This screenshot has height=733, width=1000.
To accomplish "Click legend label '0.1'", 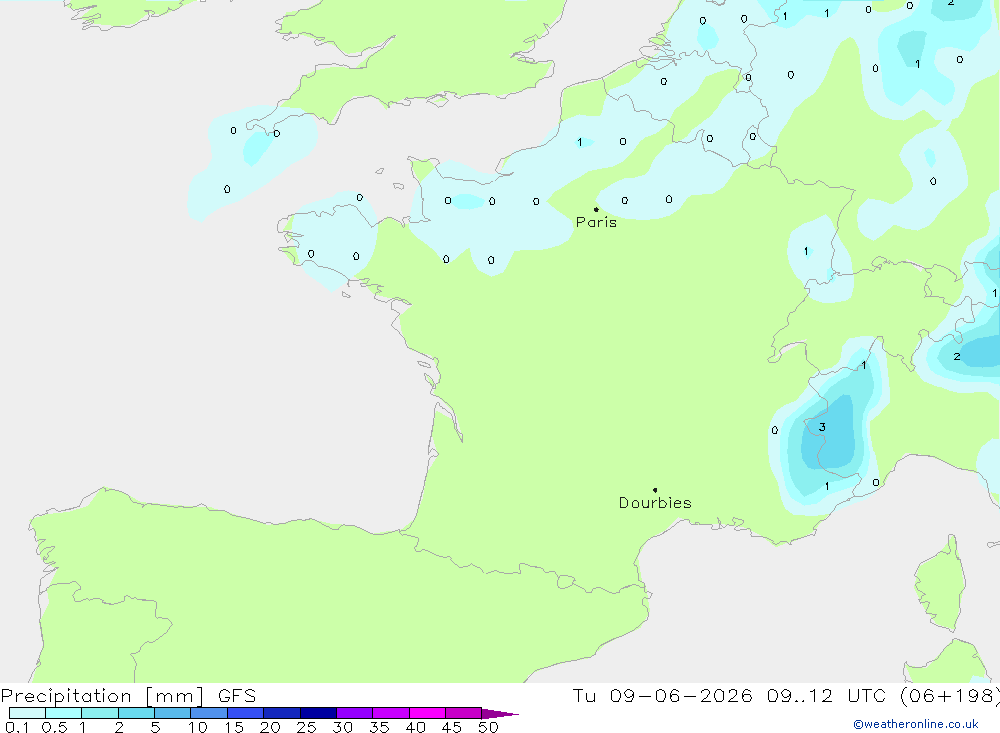I will (17, 727).
